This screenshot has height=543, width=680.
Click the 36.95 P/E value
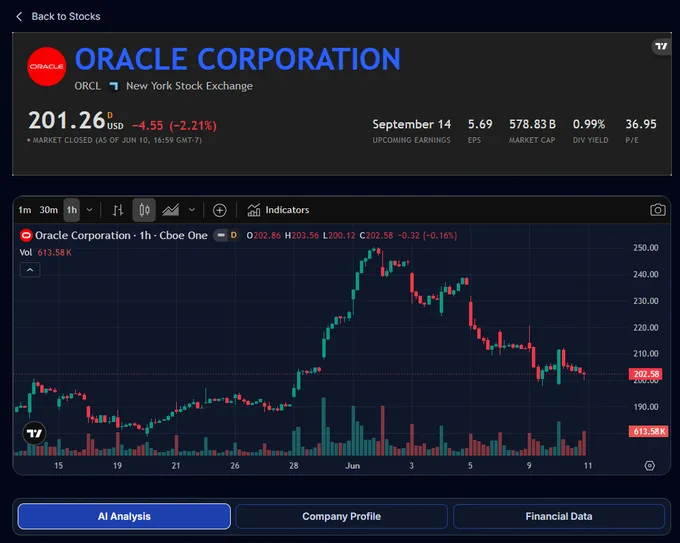[x=641, y=124]
